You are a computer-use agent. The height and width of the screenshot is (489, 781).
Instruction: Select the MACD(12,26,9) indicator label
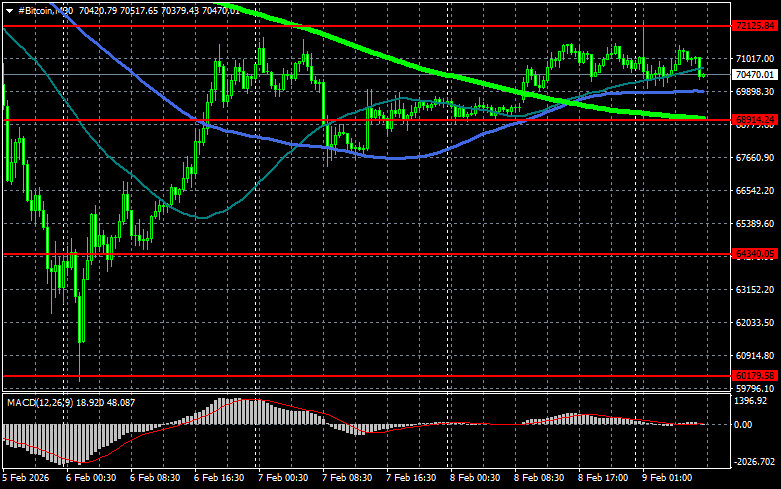point(40,402)
